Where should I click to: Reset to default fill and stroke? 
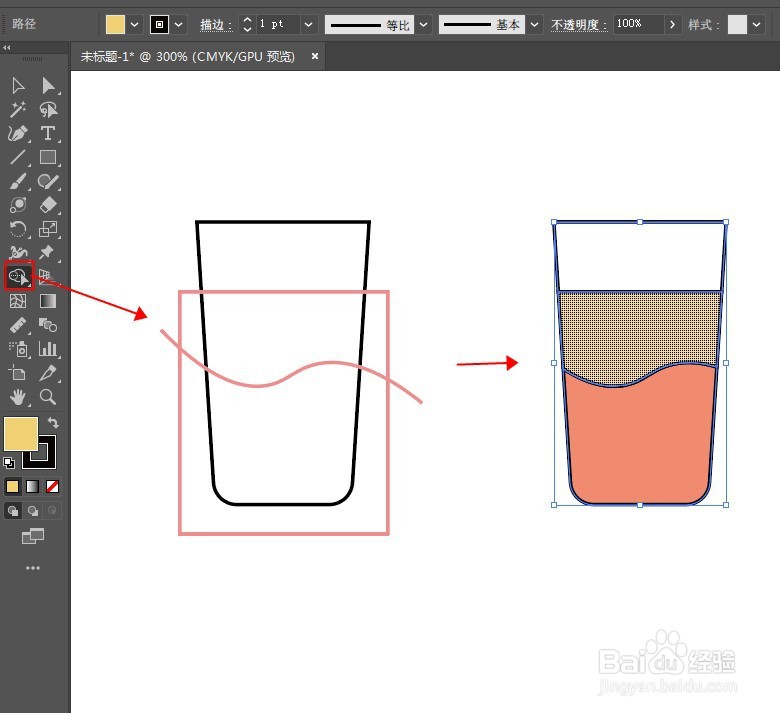point(9,463)
